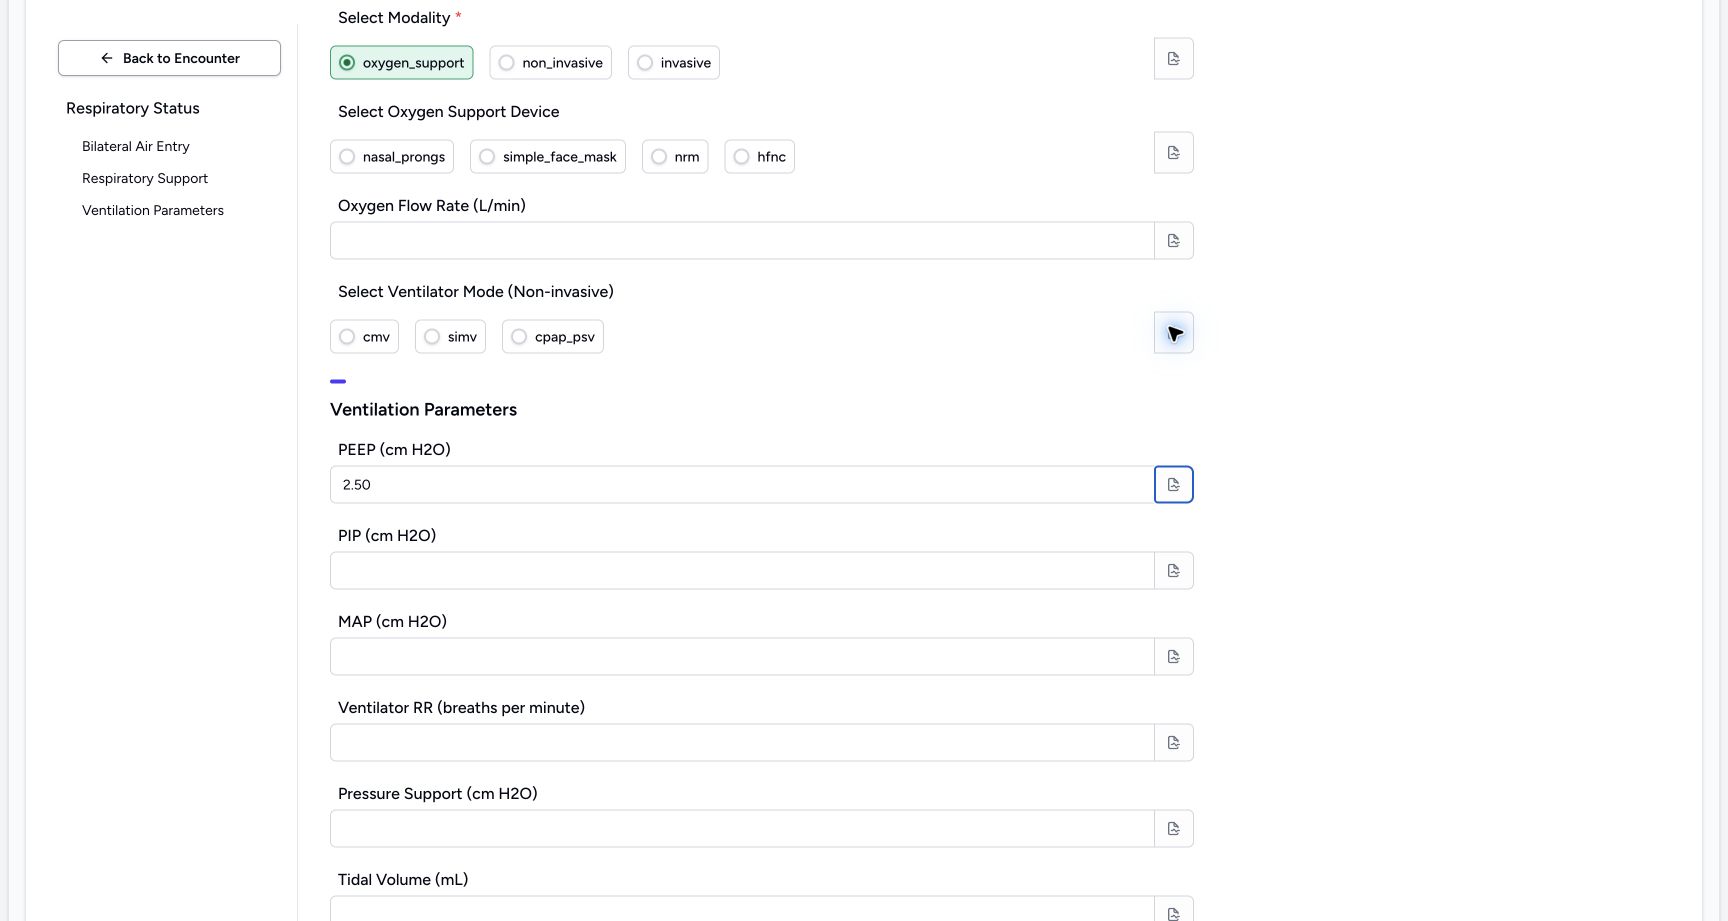Open the note icon beside Pressure Support field
1728x921 pixels.
click(x=1174, y=829)
